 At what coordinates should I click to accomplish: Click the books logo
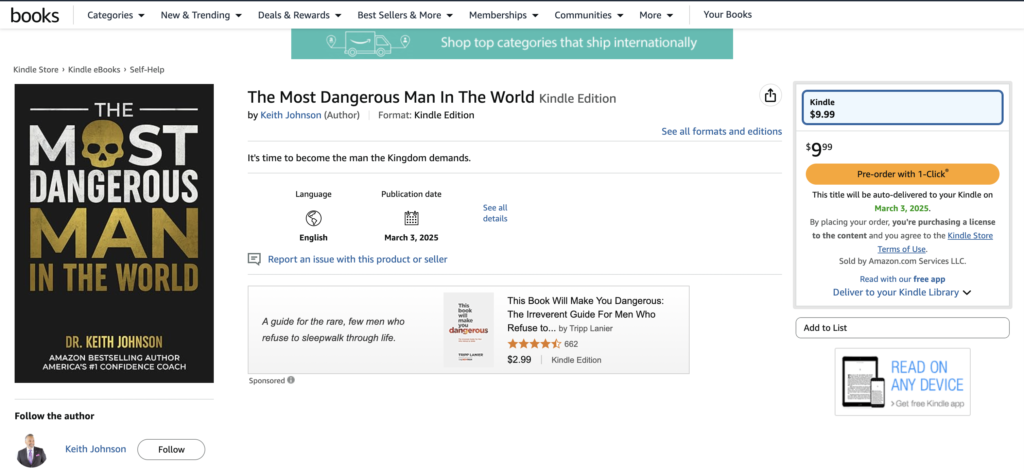(35, 15)
